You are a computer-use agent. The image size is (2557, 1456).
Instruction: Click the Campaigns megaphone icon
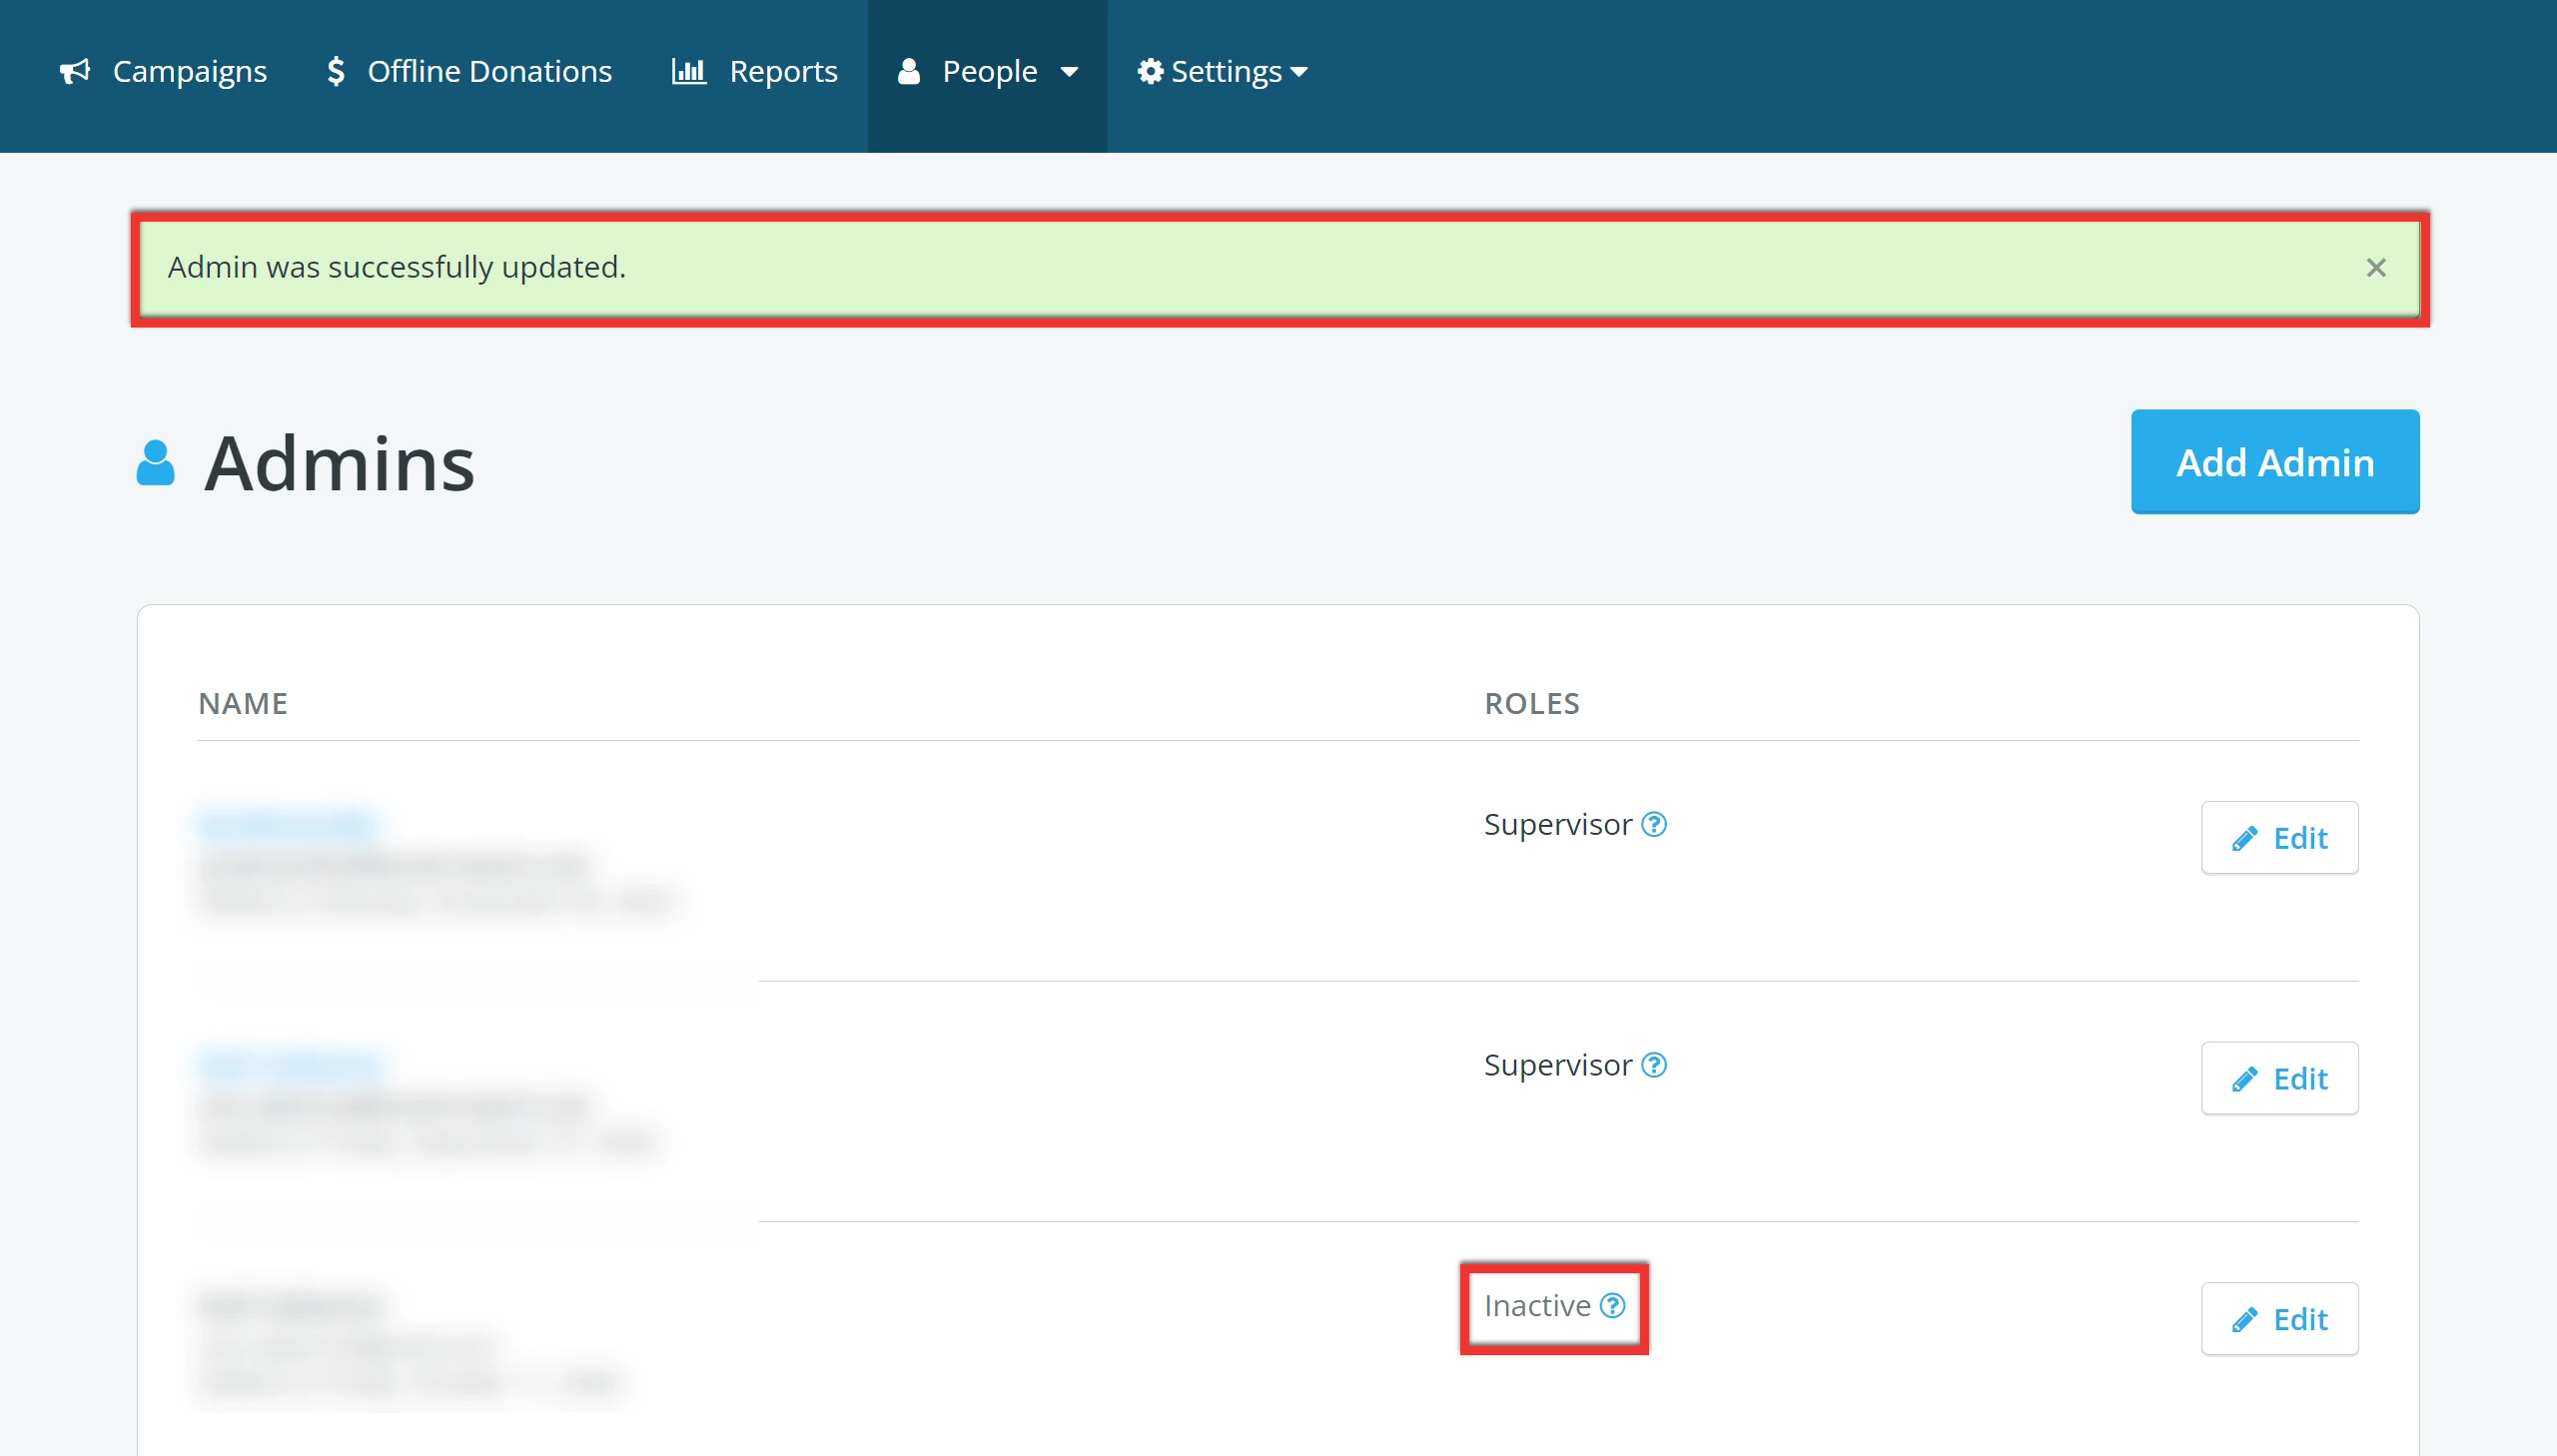click(x=75, y=71)
